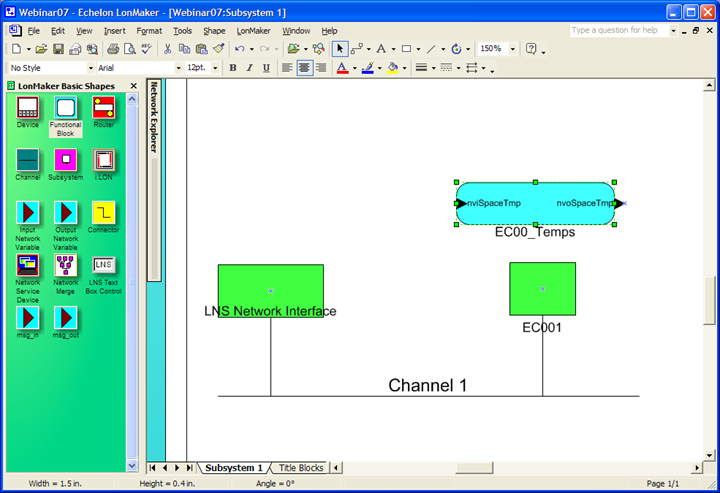Open the zoom level dropdown
This screenshot has width=720, height=493.
[513, 48]
